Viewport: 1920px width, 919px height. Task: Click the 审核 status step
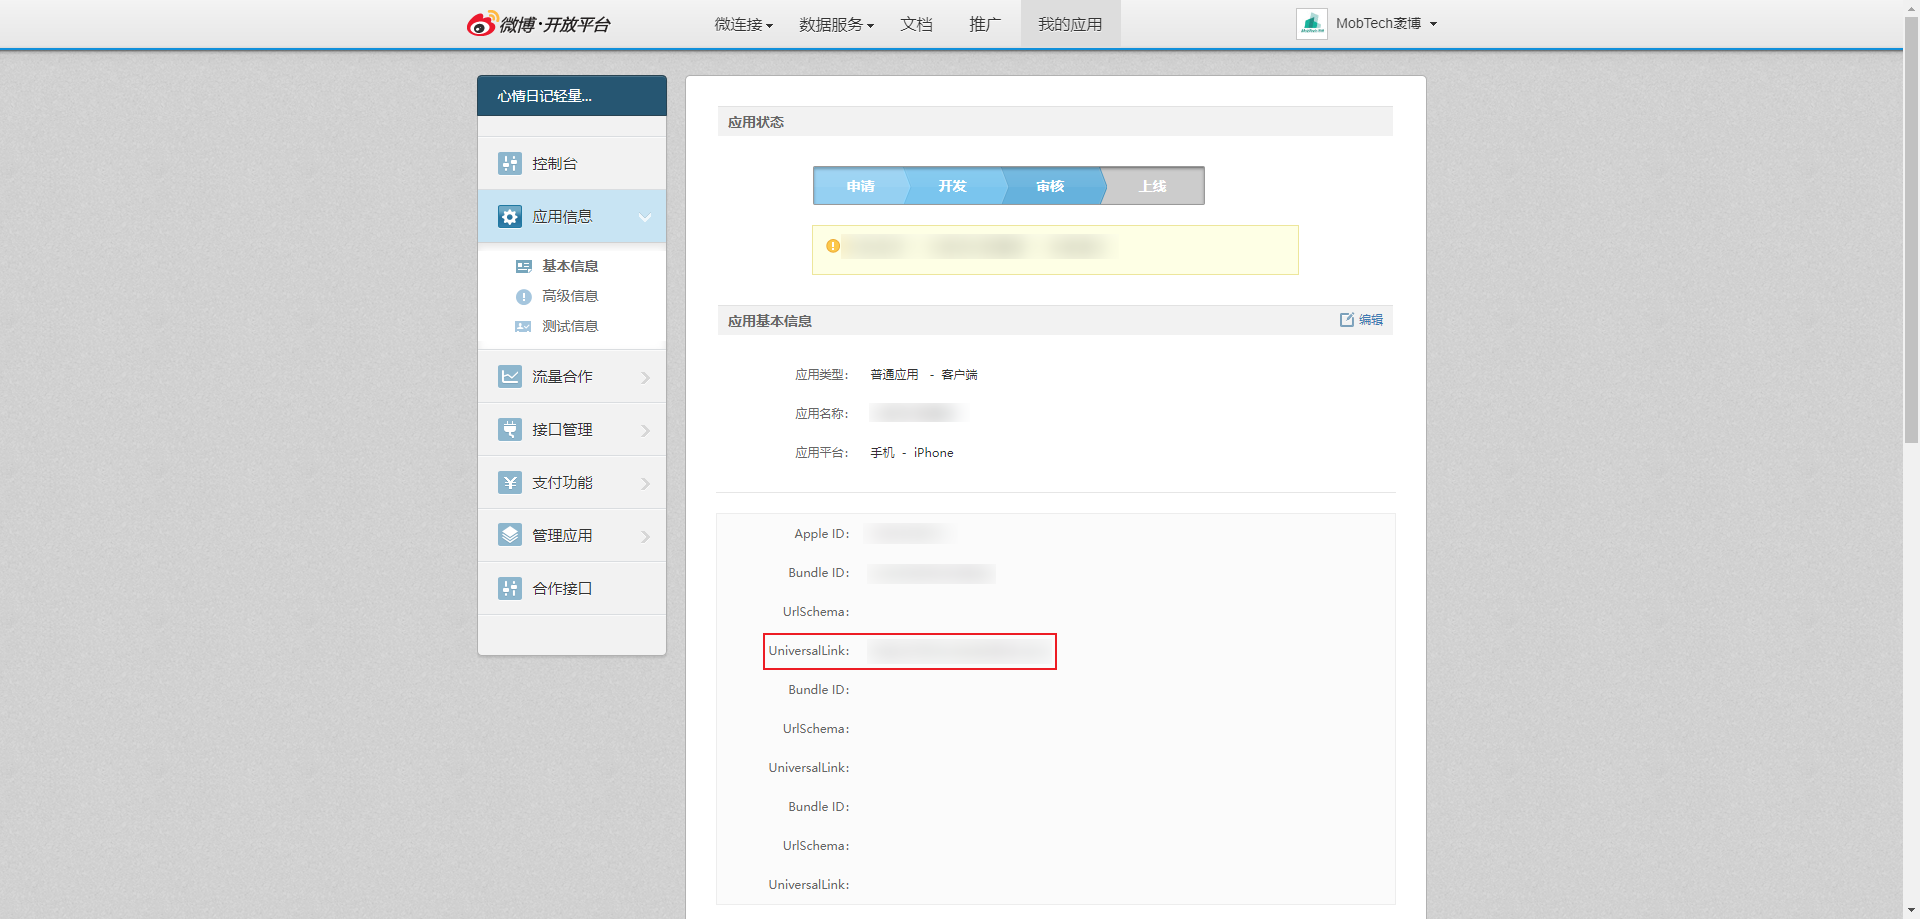tap(1050, 186)
